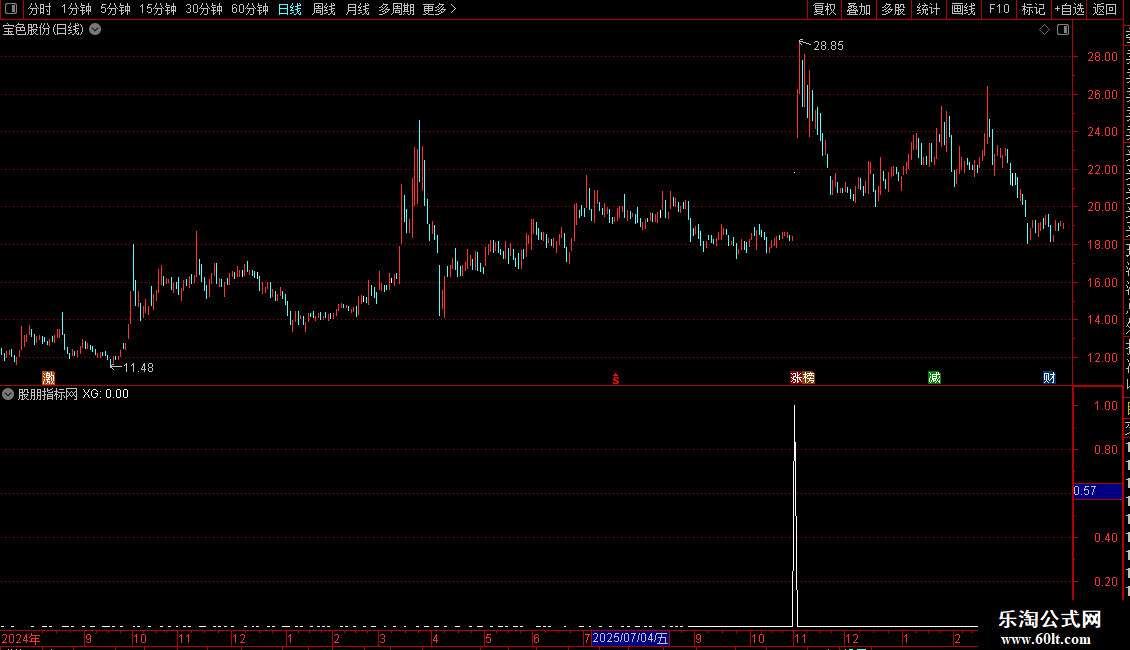Viewport: 1130px width, 650px height.
Task: Click the 叠加 overlay button
Action: [x=858, y=9]
